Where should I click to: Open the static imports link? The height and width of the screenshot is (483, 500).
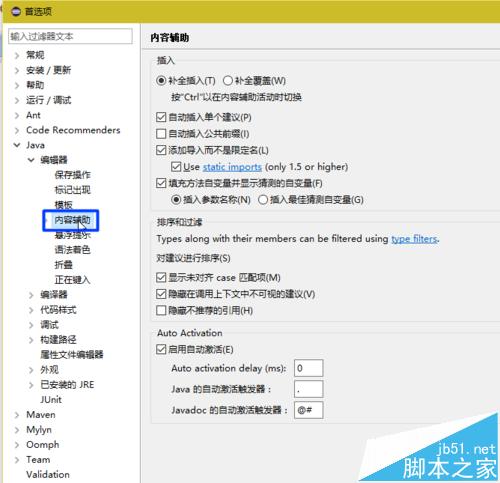232,167
